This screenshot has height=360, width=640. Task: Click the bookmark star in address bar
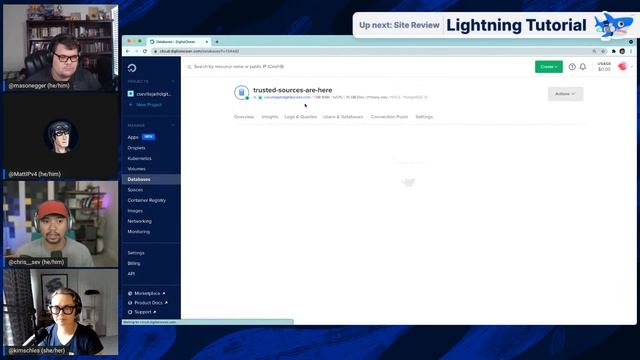[603, 51]
